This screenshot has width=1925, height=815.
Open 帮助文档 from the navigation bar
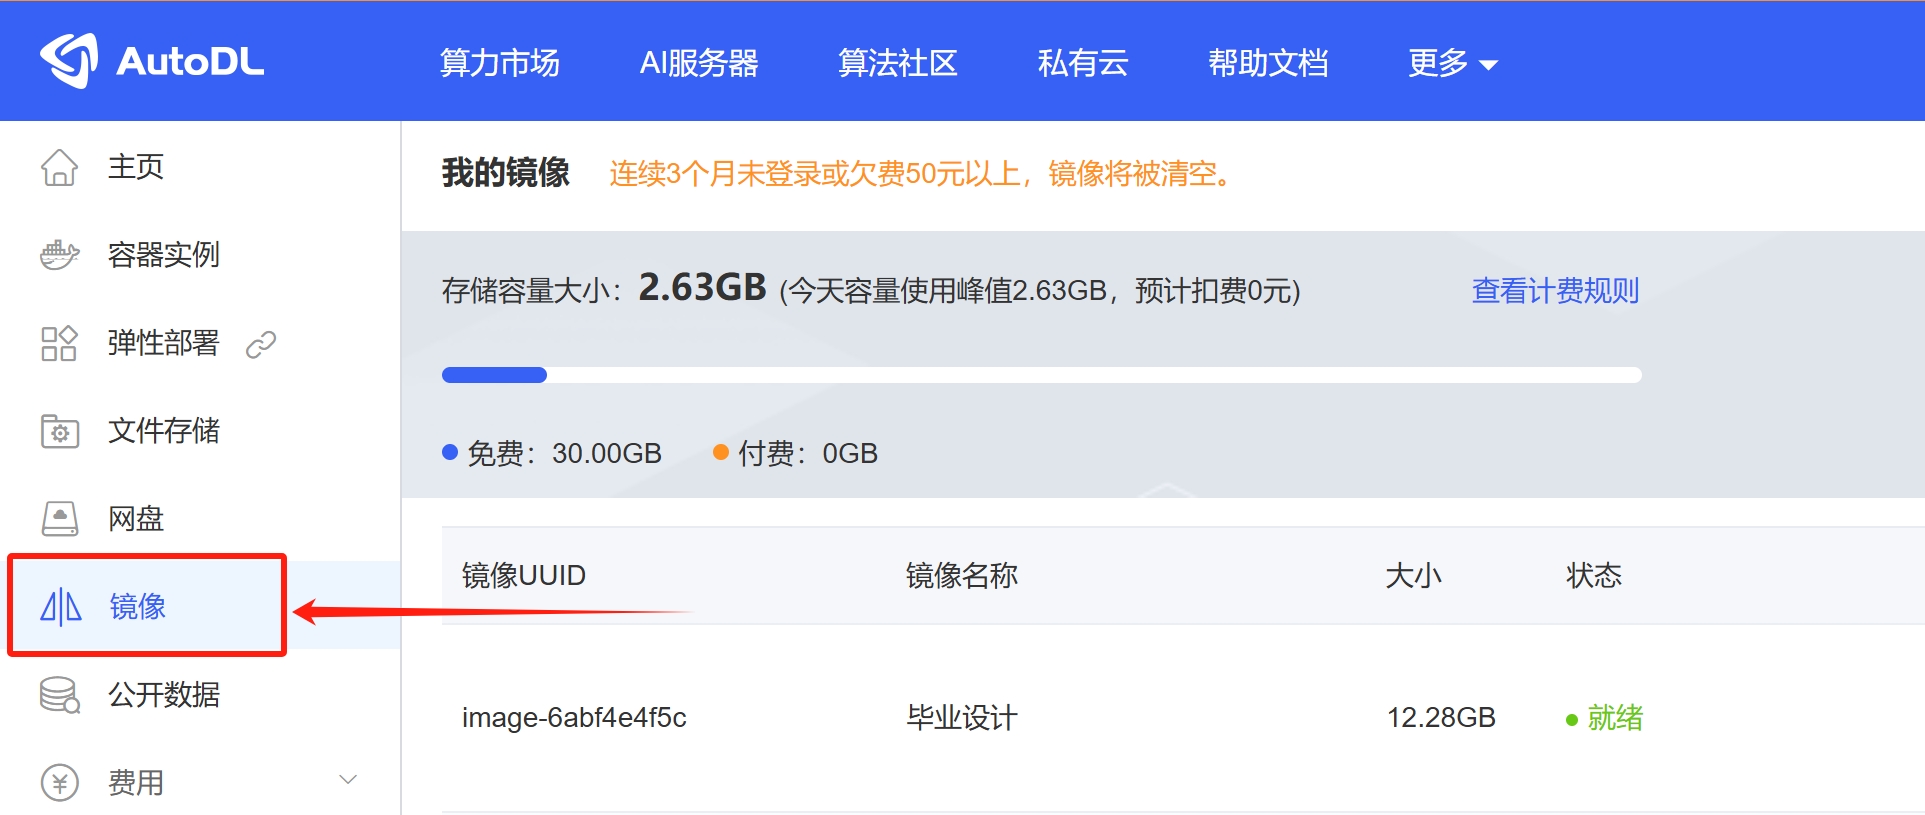1268,63
